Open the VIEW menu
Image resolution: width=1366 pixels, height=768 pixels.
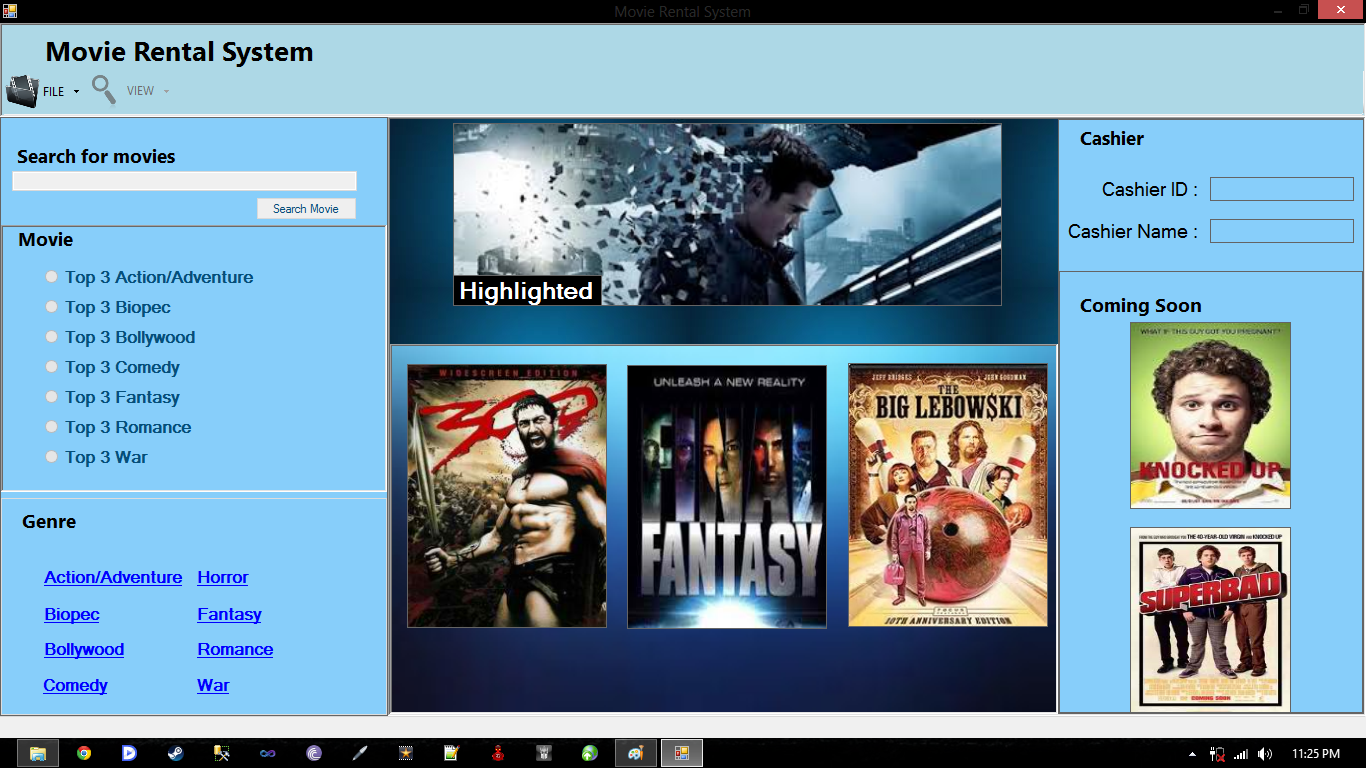tap(140, 91)
